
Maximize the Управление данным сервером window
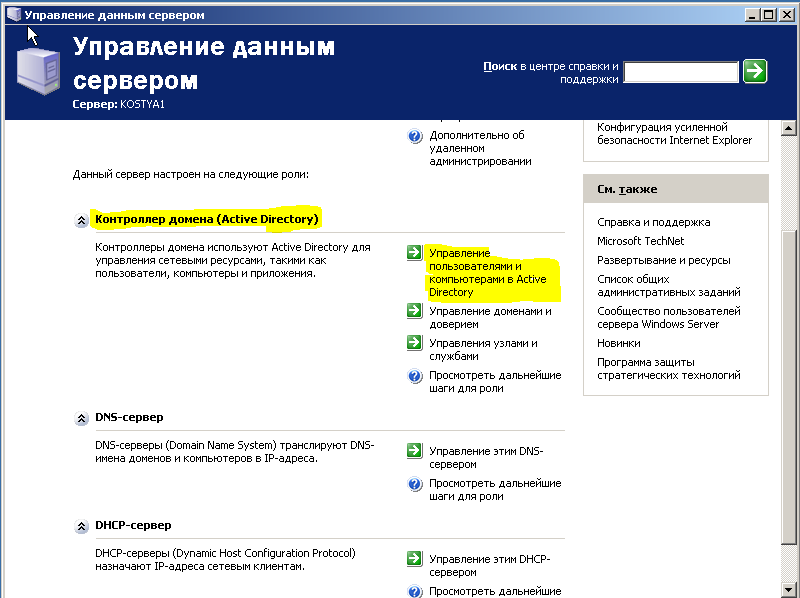pyautogui.click(x=768, y=15)
